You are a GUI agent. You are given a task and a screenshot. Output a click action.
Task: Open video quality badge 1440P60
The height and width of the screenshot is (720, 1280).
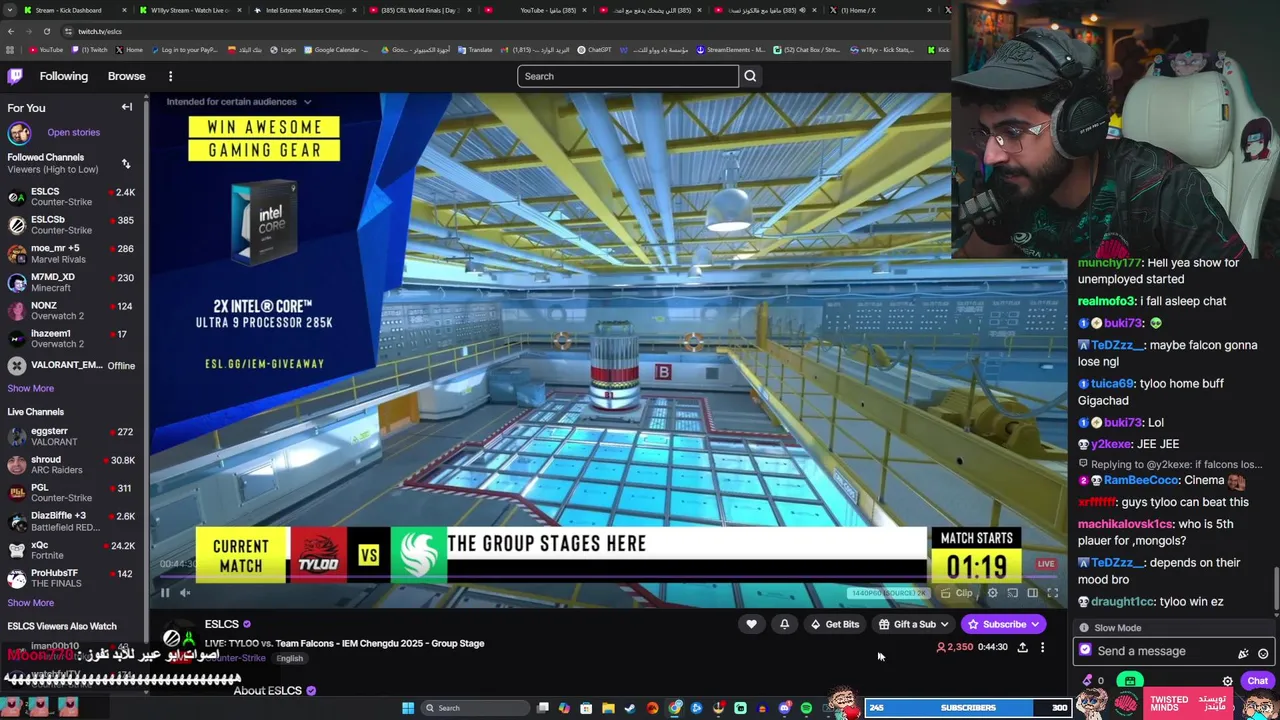pyautogui.click(x=888, y=593)
